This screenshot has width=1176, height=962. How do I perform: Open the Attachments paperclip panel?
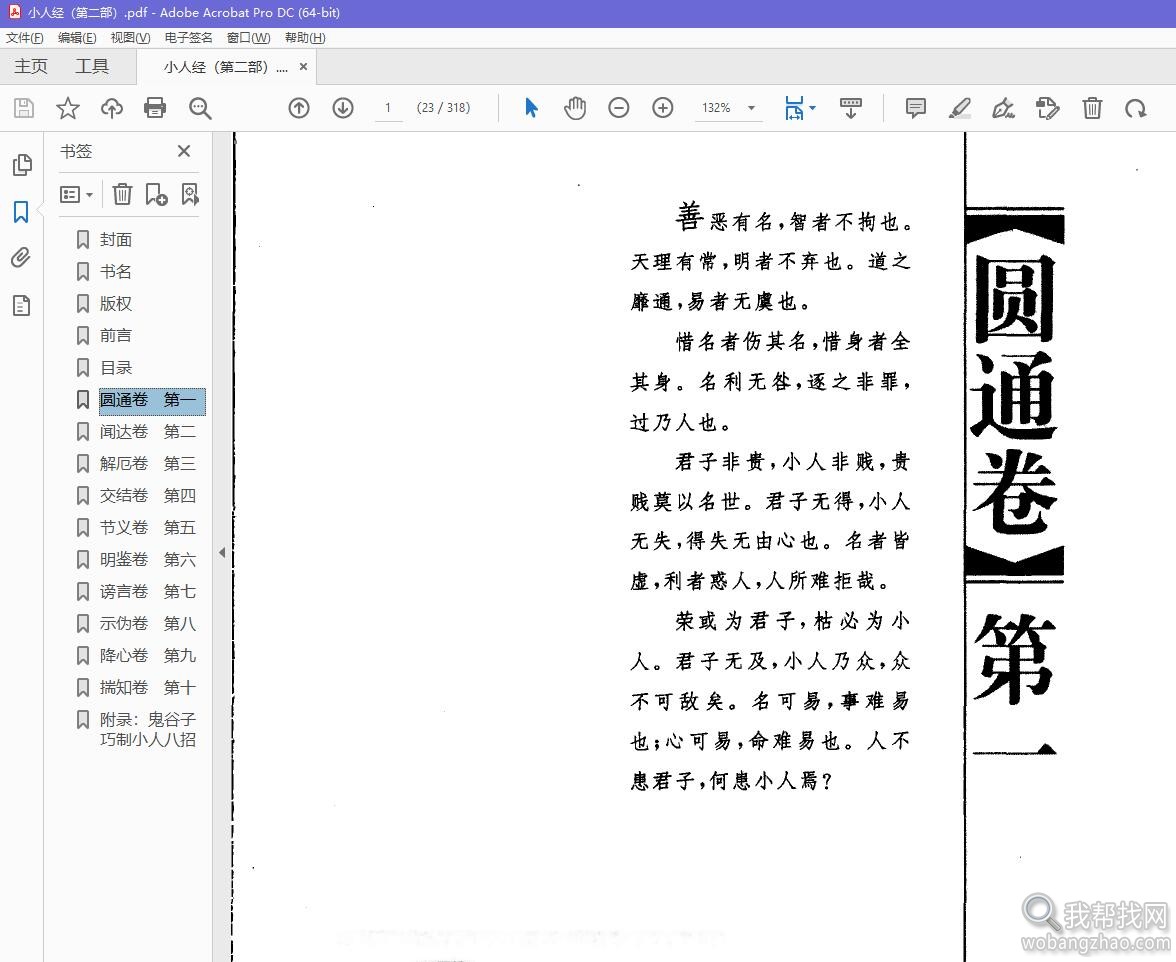[21, 258]
